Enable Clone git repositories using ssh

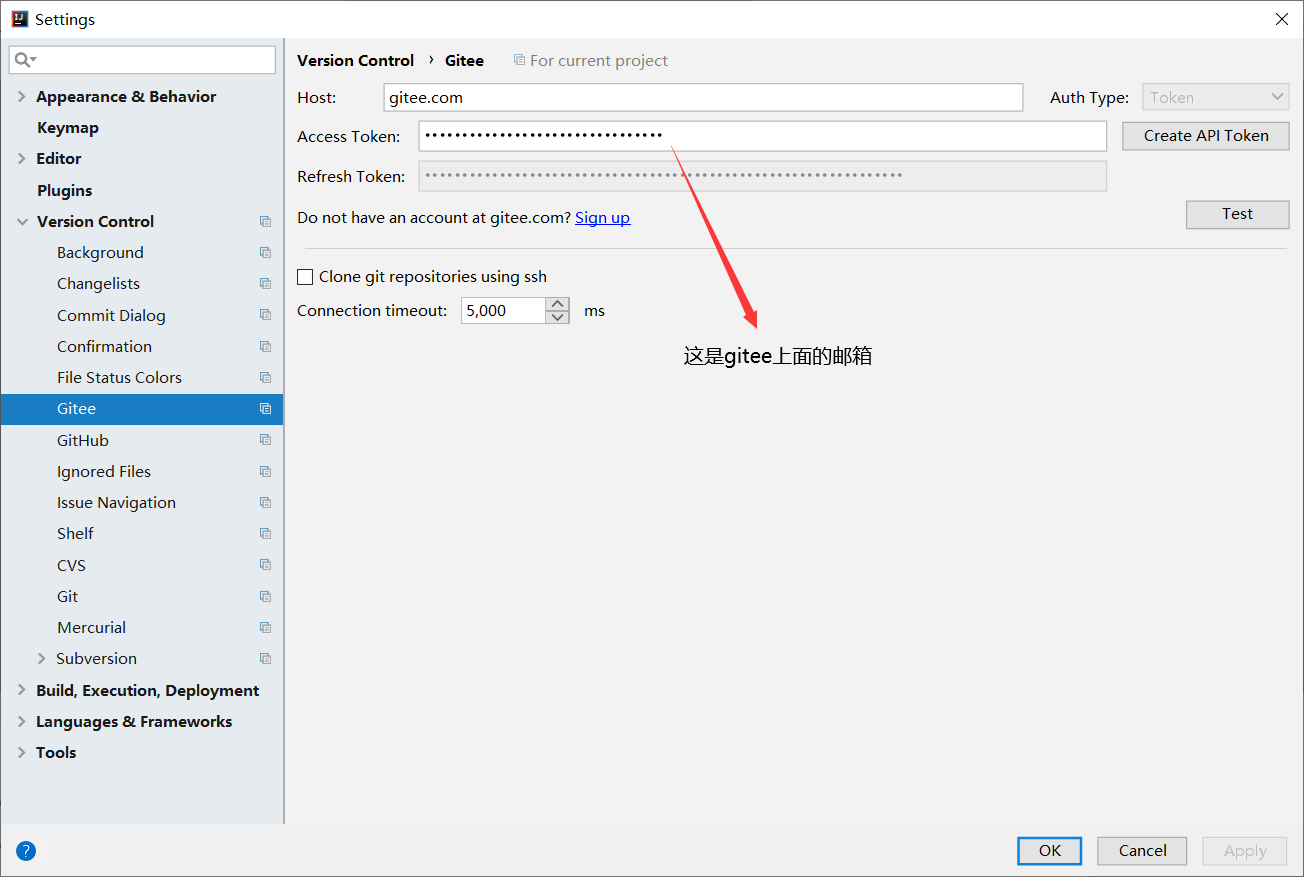pos(305,277)
